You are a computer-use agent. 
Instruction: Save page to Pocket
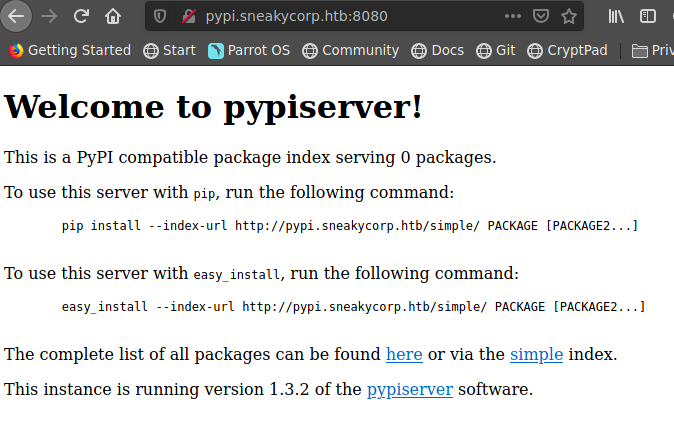click(540, 16)
